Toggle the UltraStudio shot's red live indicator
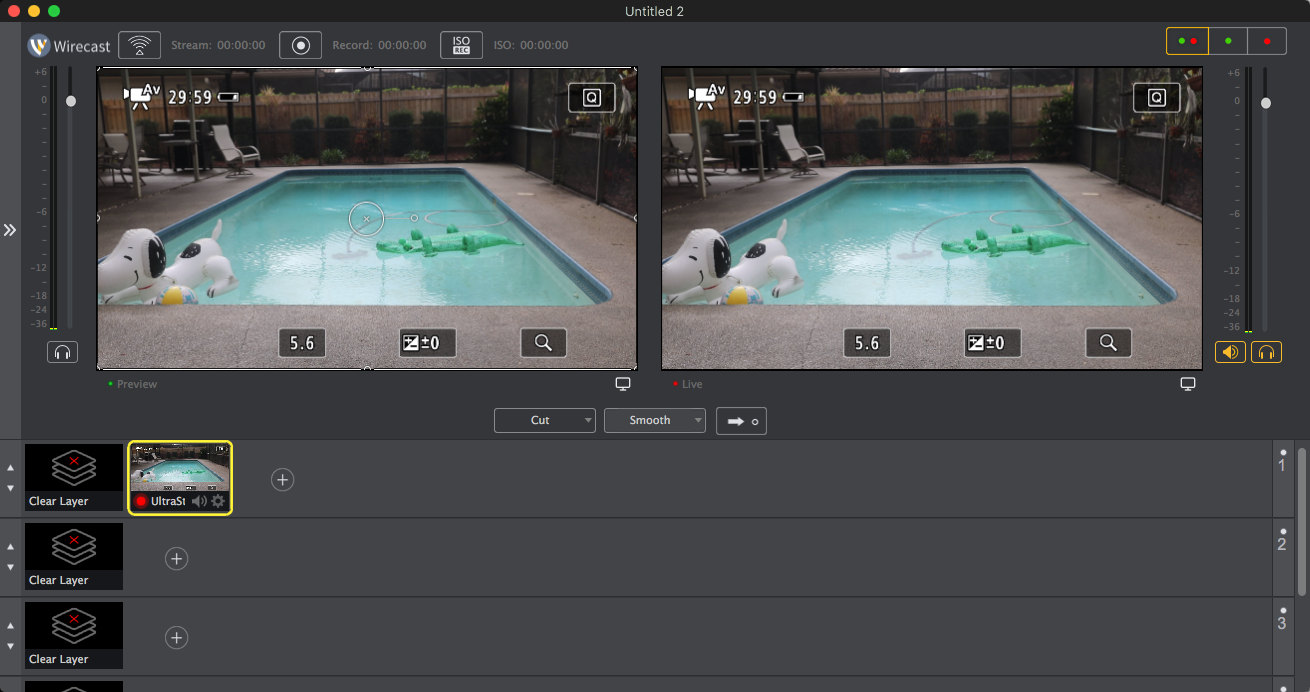The height and width of the screenshot is (692, 1310). [141, 501]
